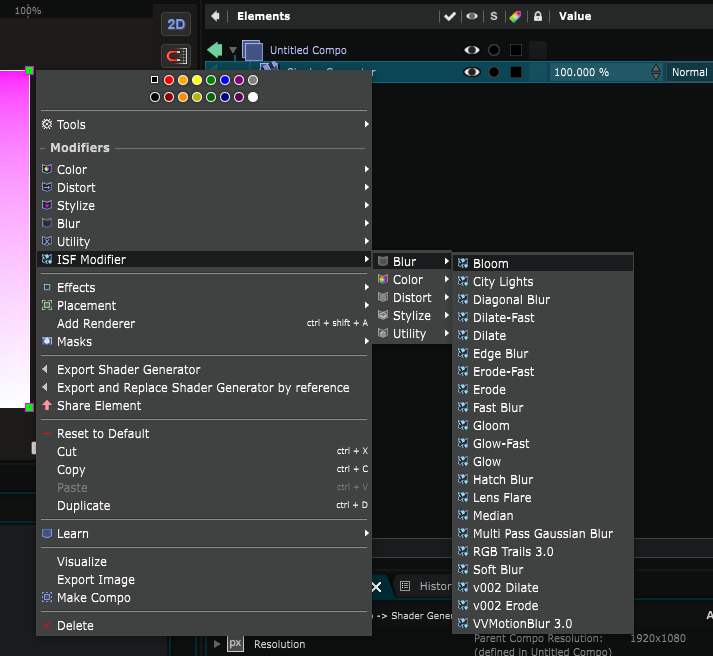Toggle the red magnet snap icon
The height and width of the screenshot is (656, 713).
coord(176,56)
